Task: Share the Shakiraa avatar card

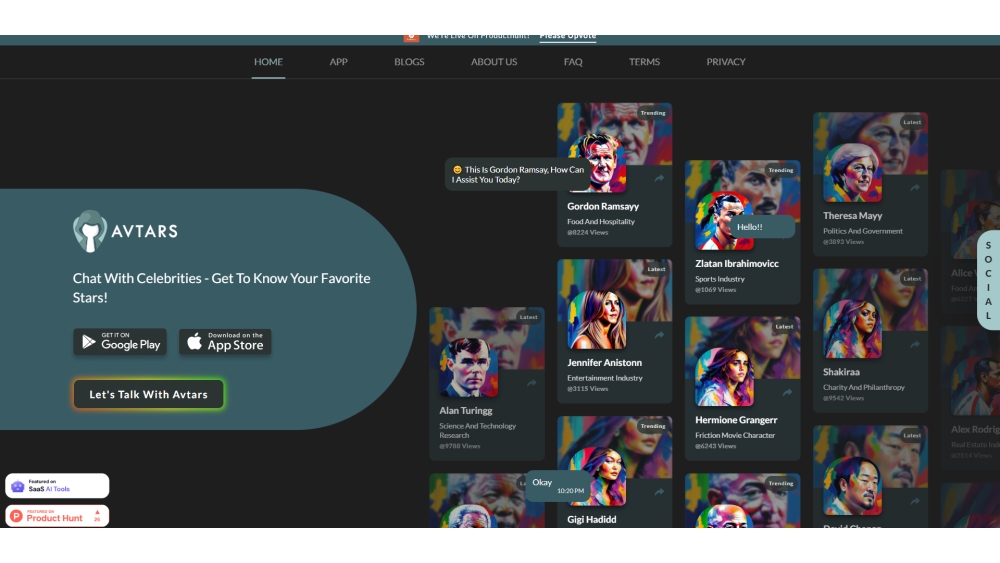Action: [x=914, y=345]
